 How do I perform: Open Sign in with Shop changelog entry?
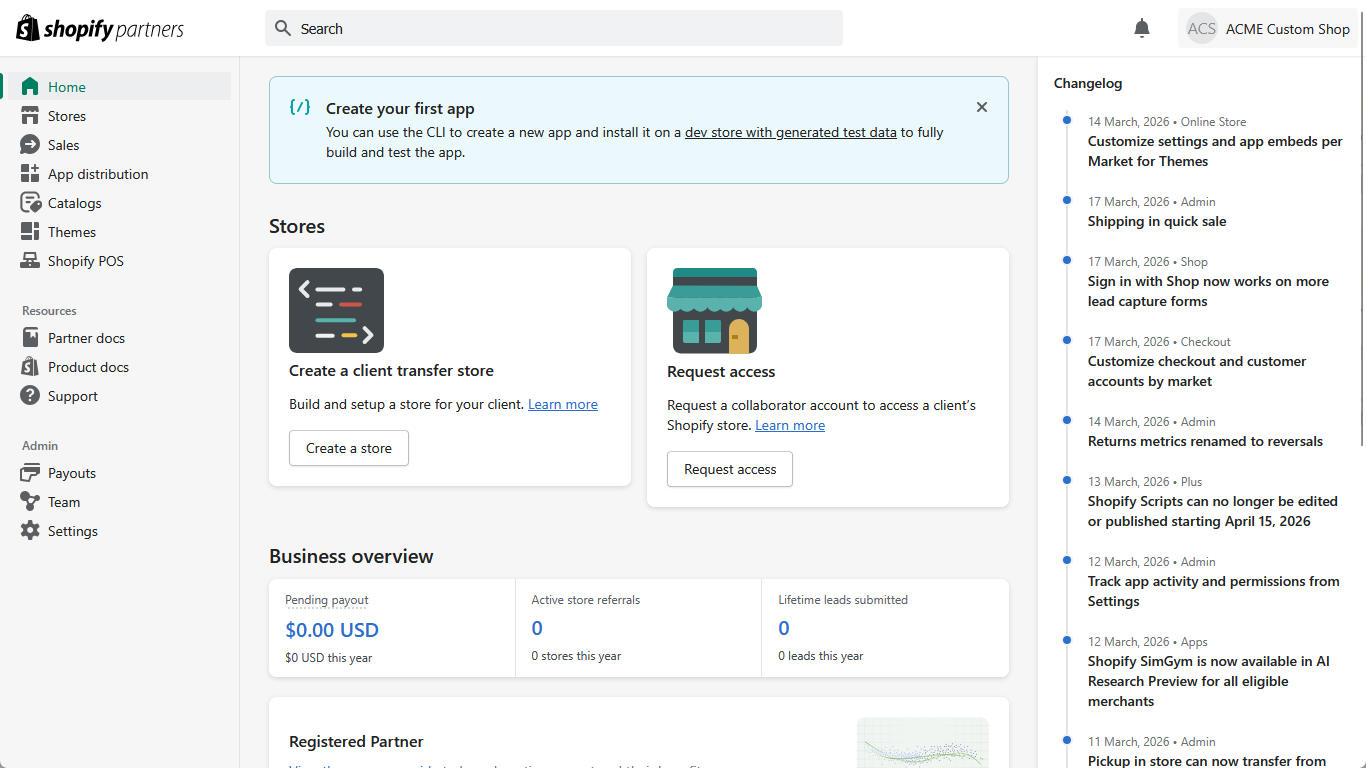(x=1208, y=291)
